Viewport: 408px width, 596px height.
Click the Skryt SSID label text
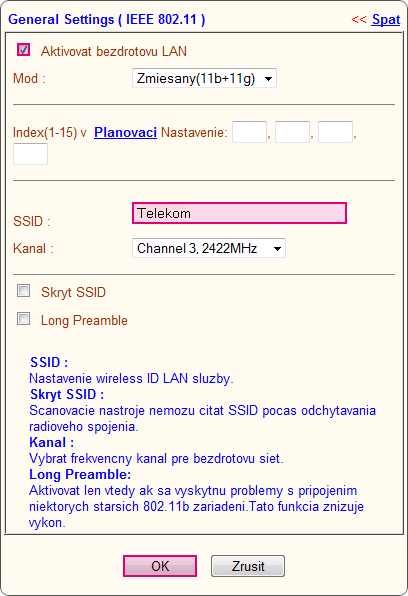click(x=73, y=292)
